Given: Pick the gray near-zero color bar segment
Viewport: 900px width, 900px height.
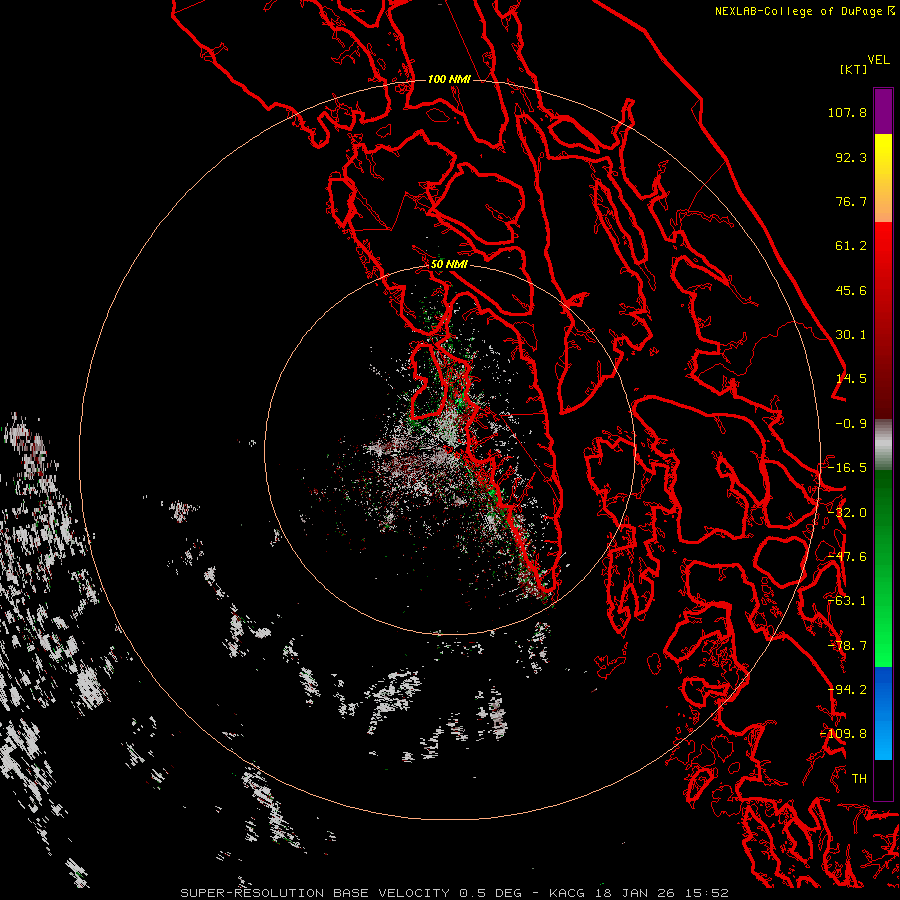Looking at the screenshot, I should [883, 445].
